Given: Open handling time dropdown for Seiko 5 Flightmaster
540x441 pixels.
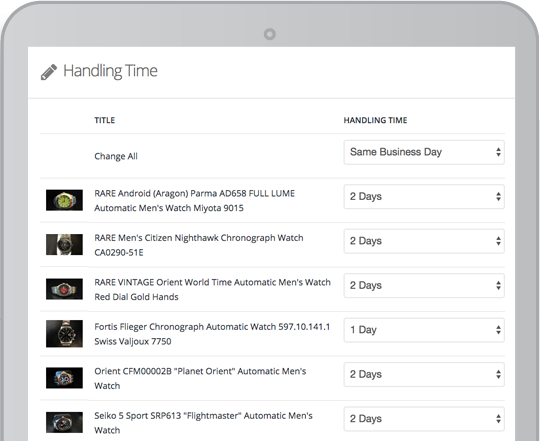Looking at the screenshot, I should (424, 419).
